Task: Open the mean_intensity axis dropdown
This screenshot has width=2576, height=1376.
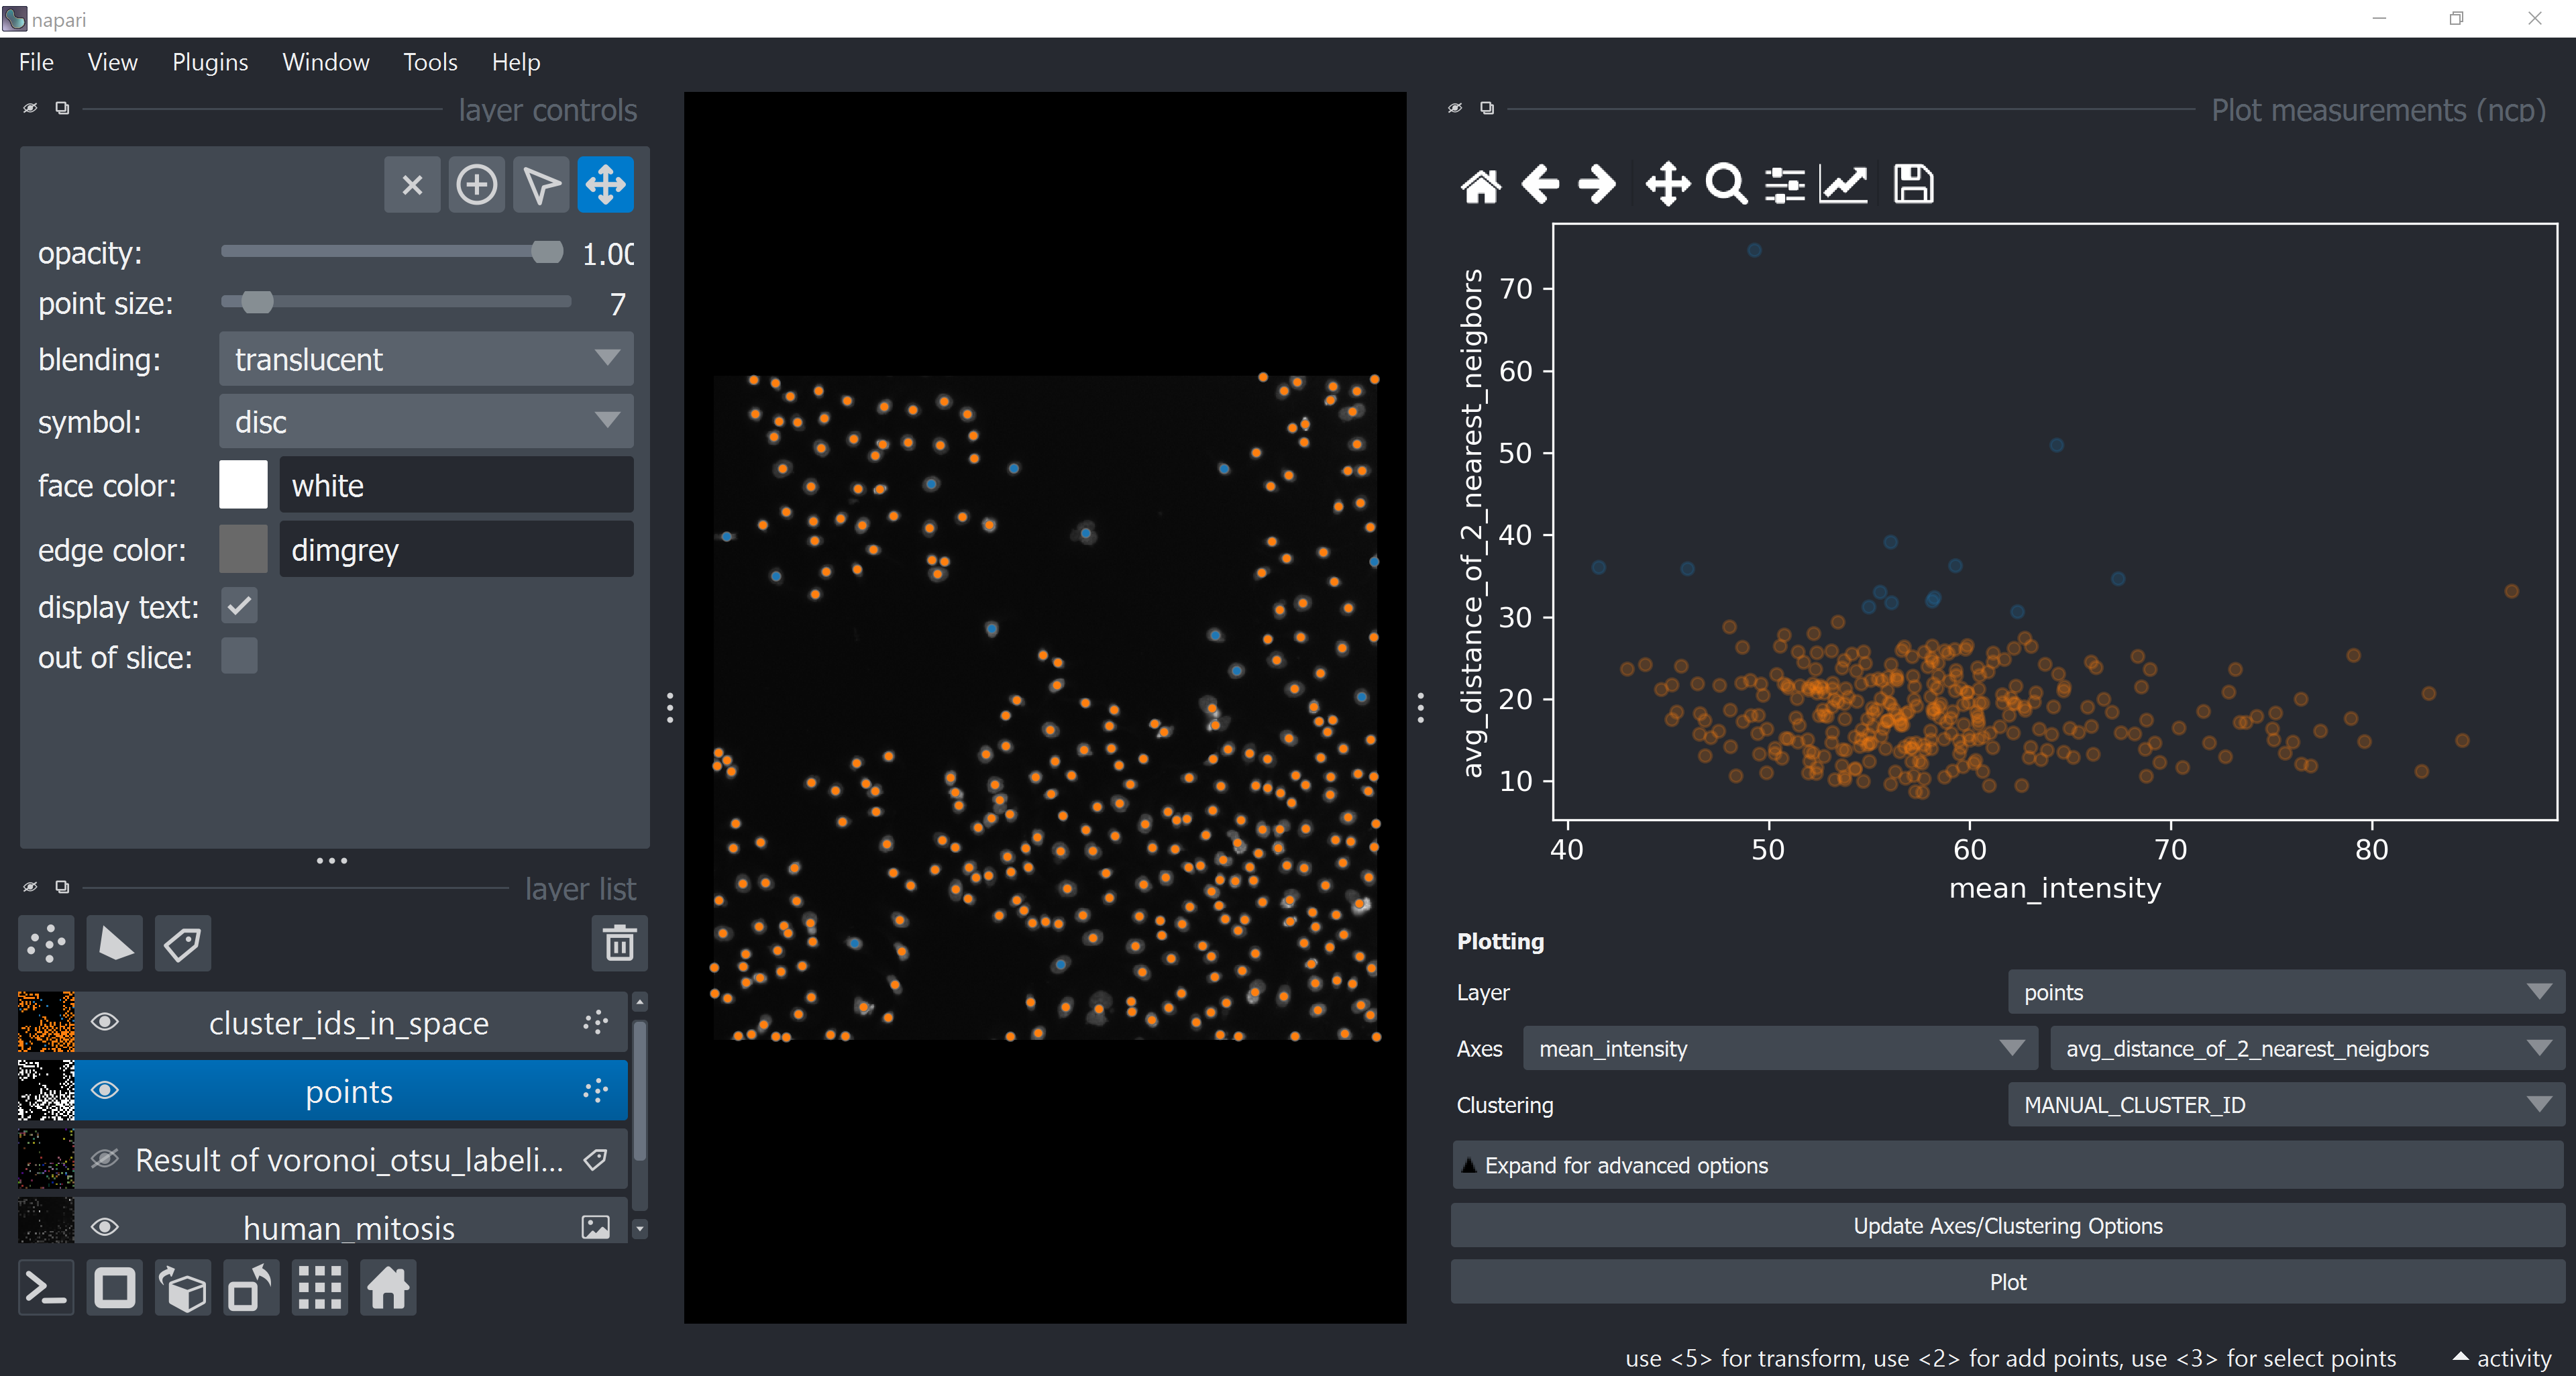Action: coord(1780,1048)
